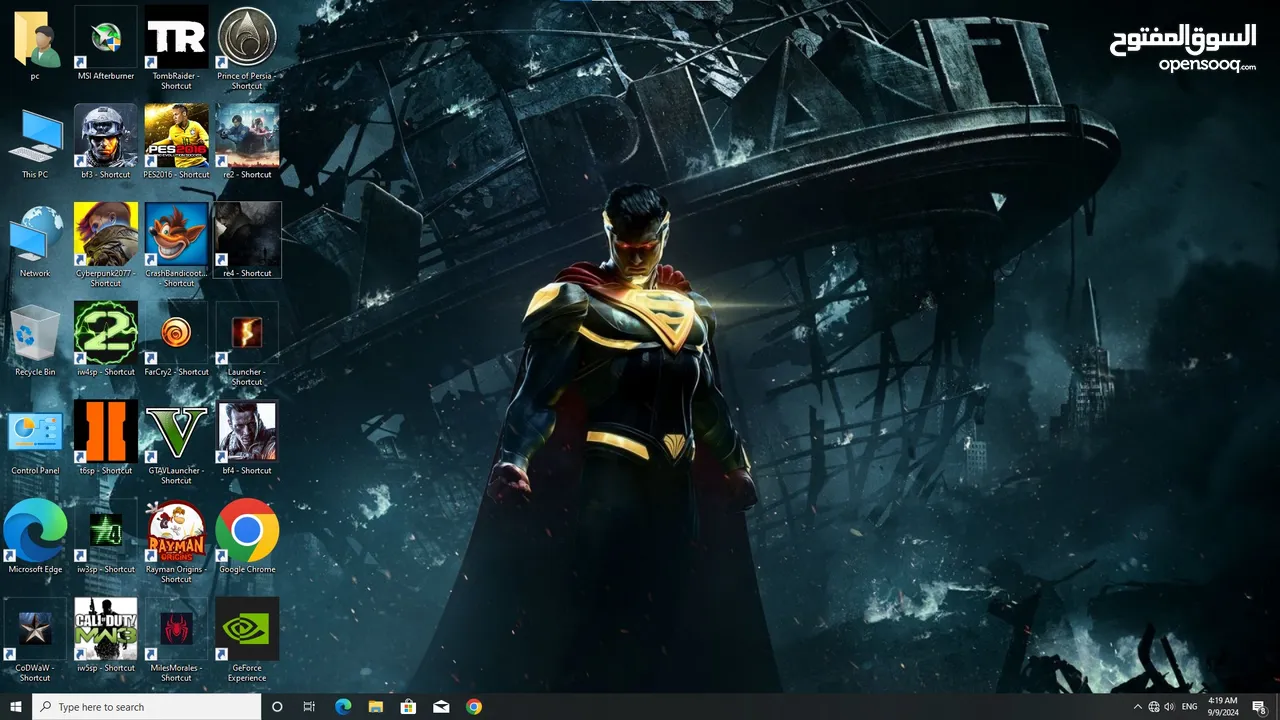The width and height of the screenshot is (1280, 720).
Task: Open Microsoft Store from the taskbar
Action: [x=408, y=707]
